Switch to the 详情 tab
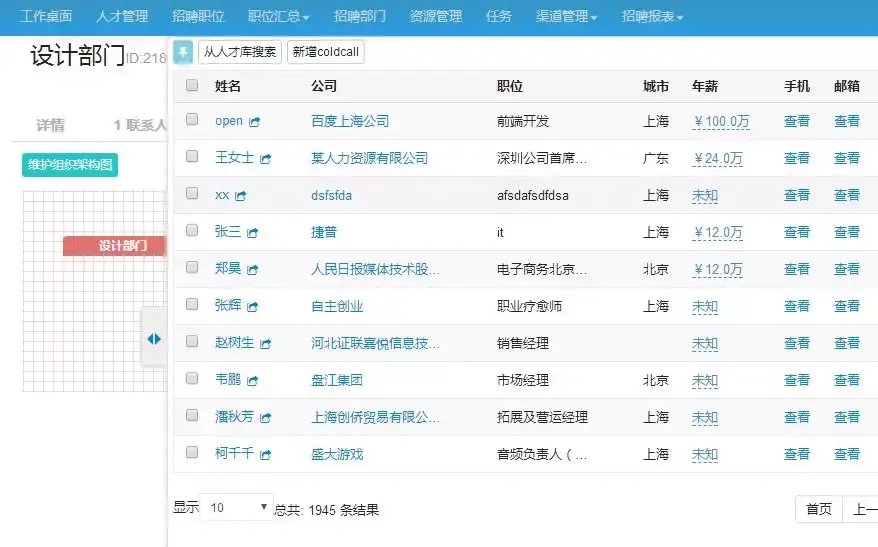 50,125
